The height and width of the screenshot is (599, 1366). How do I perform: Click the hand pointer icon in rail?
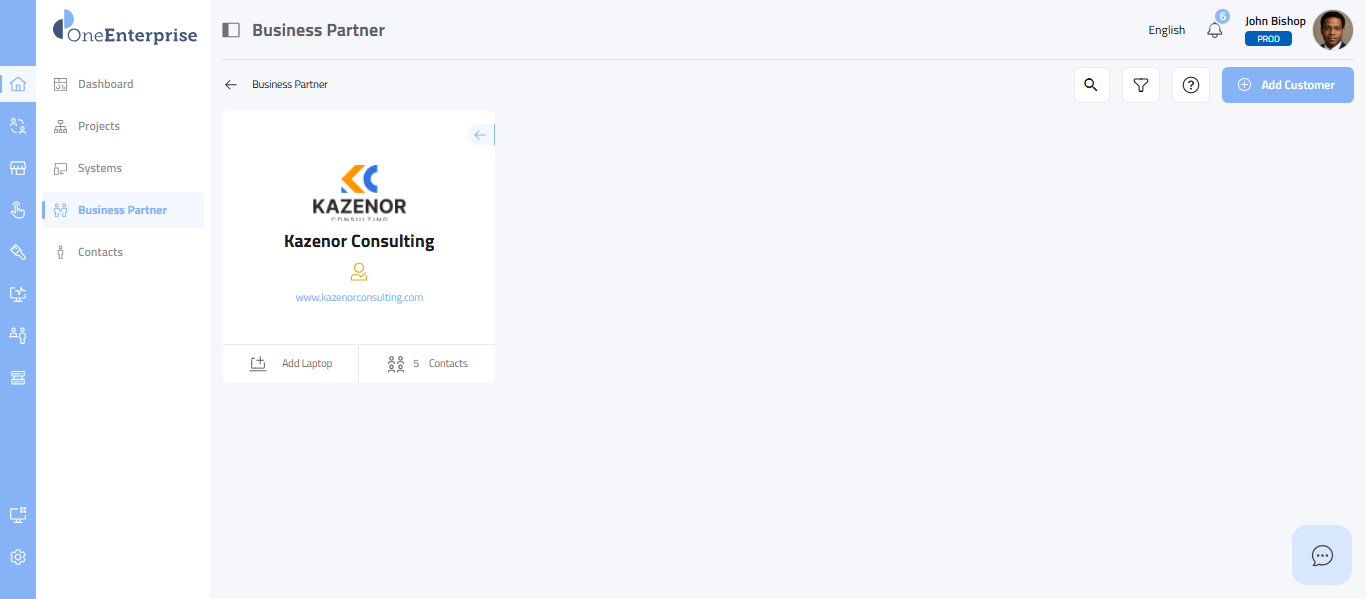pos(18,210)
